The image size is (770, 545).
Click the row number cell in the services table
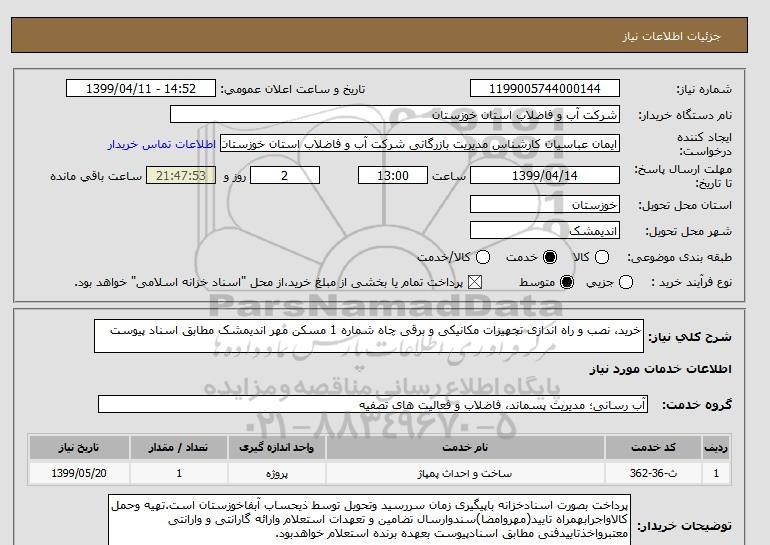(x=716, y=473)
